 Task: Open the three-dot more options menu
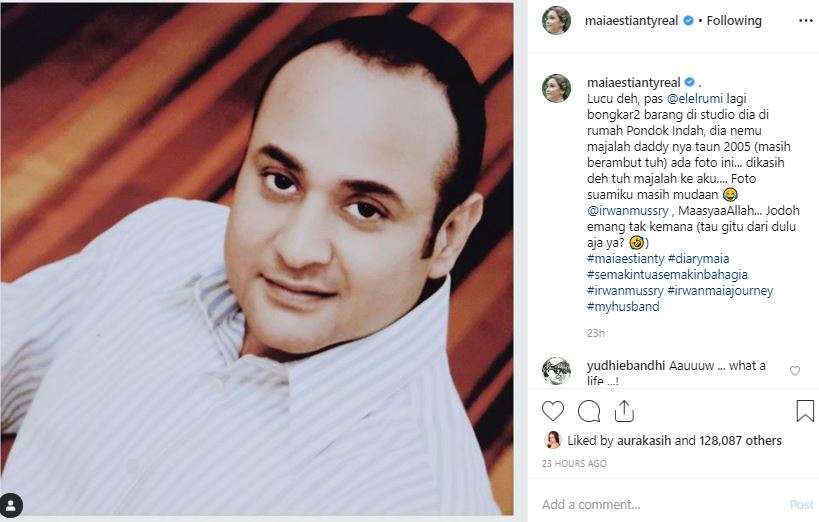click(x=806, y=21)
